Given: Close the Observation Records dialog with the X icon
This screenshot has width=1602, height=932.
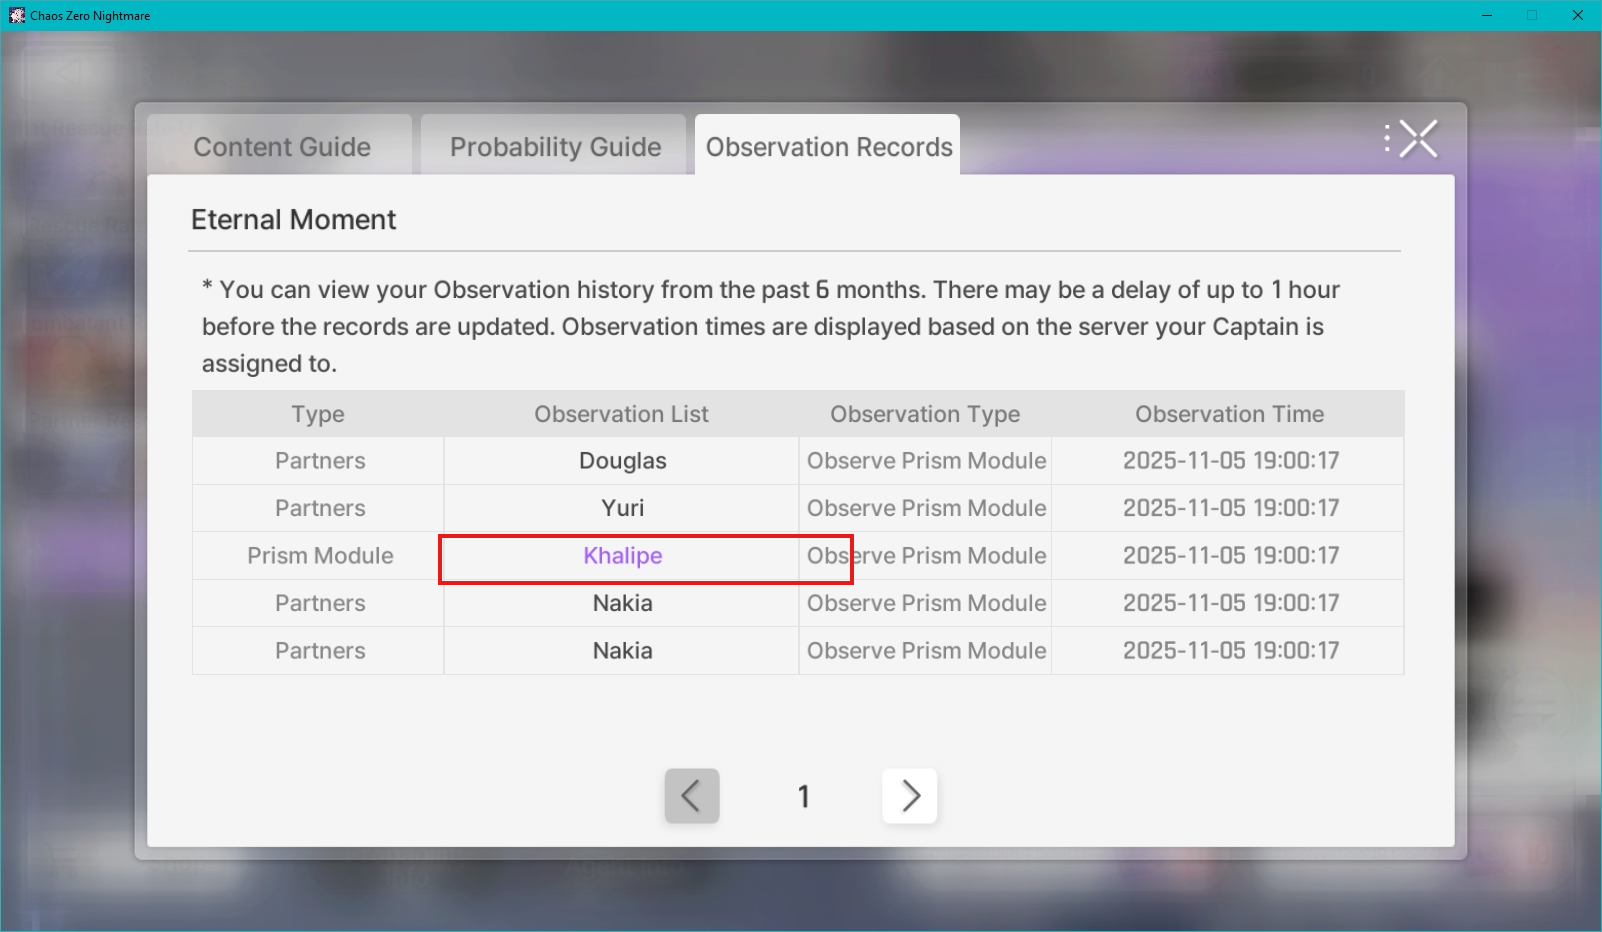Looking at the screenshot, I should coord(1417,139).
